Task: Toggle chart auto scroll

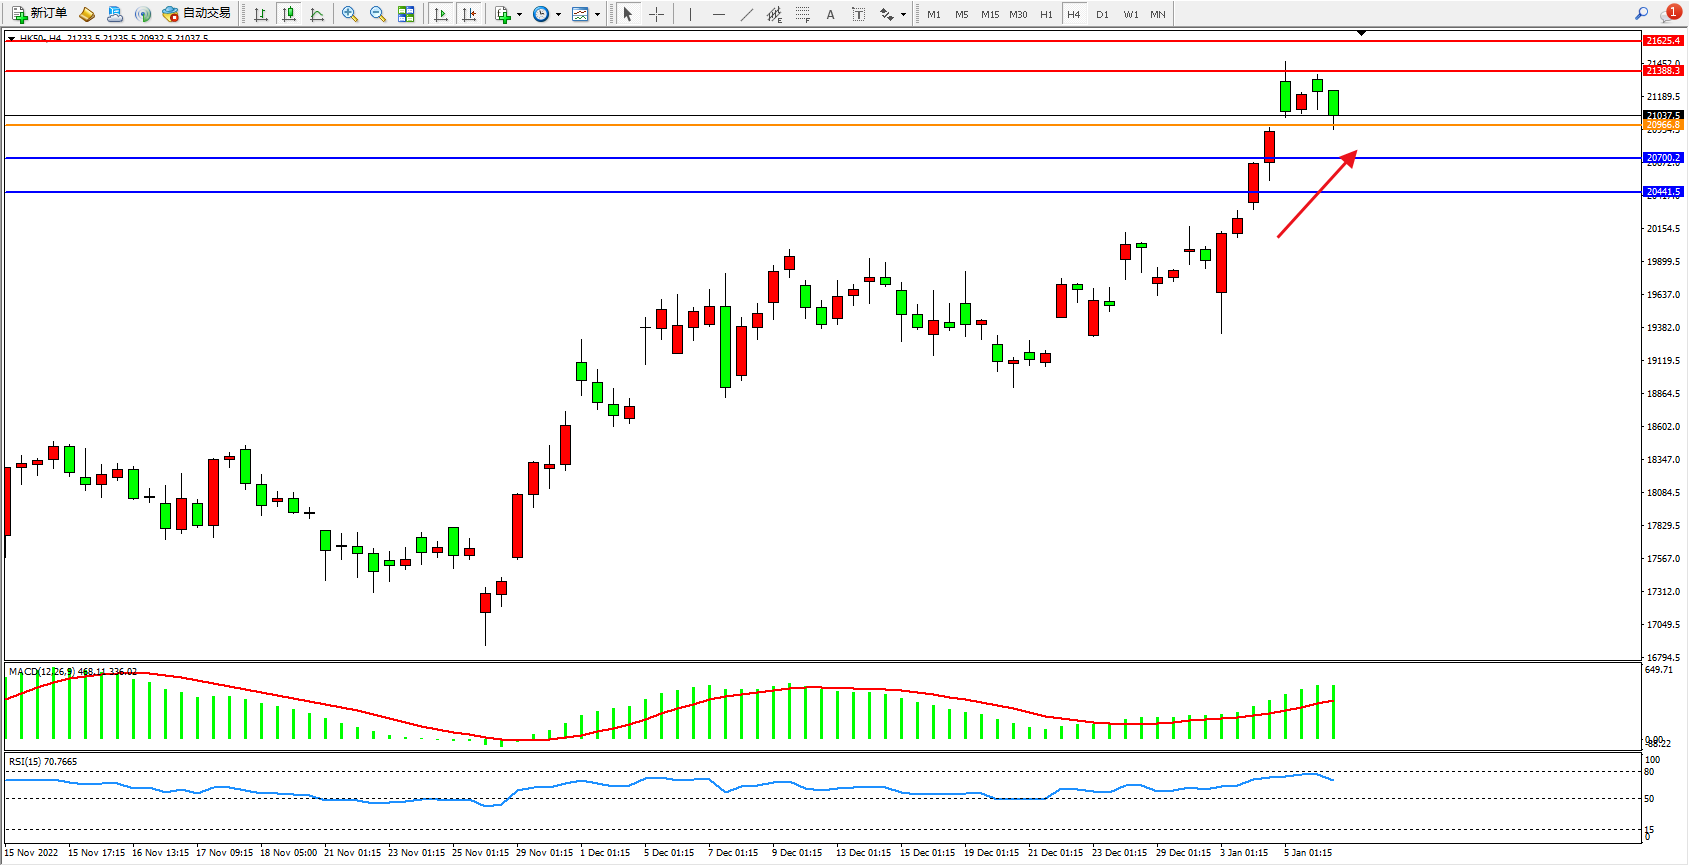Action: pos(441,14)
